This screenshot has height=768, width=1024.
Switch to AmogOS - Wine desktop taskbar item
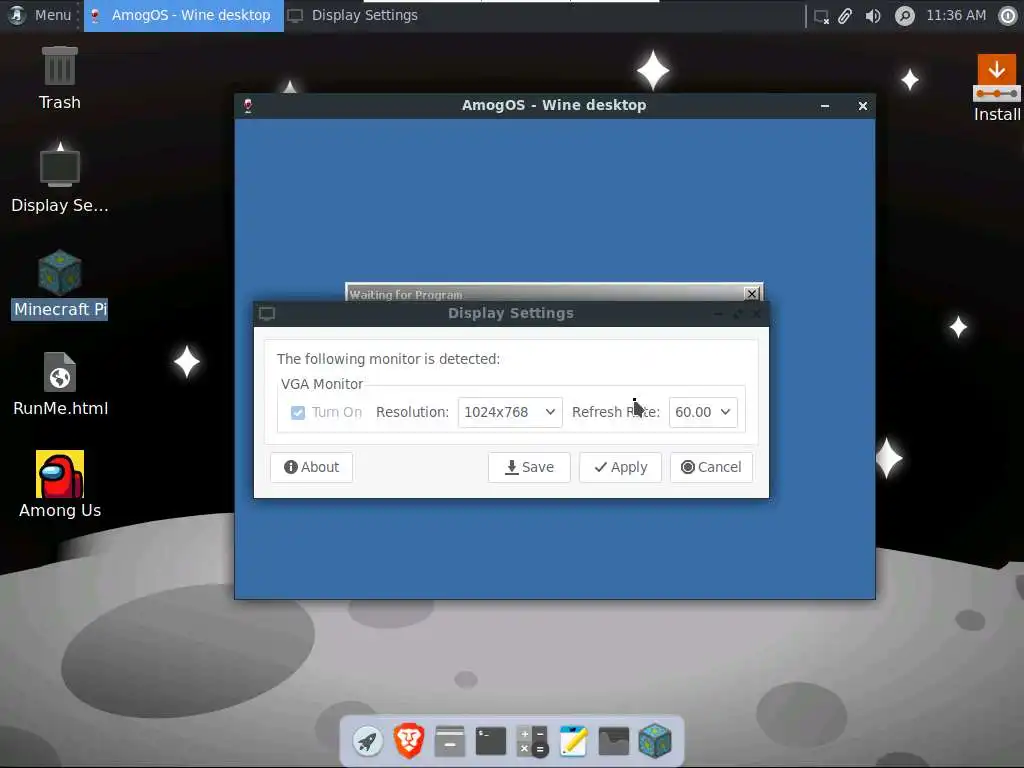point(184,16)
